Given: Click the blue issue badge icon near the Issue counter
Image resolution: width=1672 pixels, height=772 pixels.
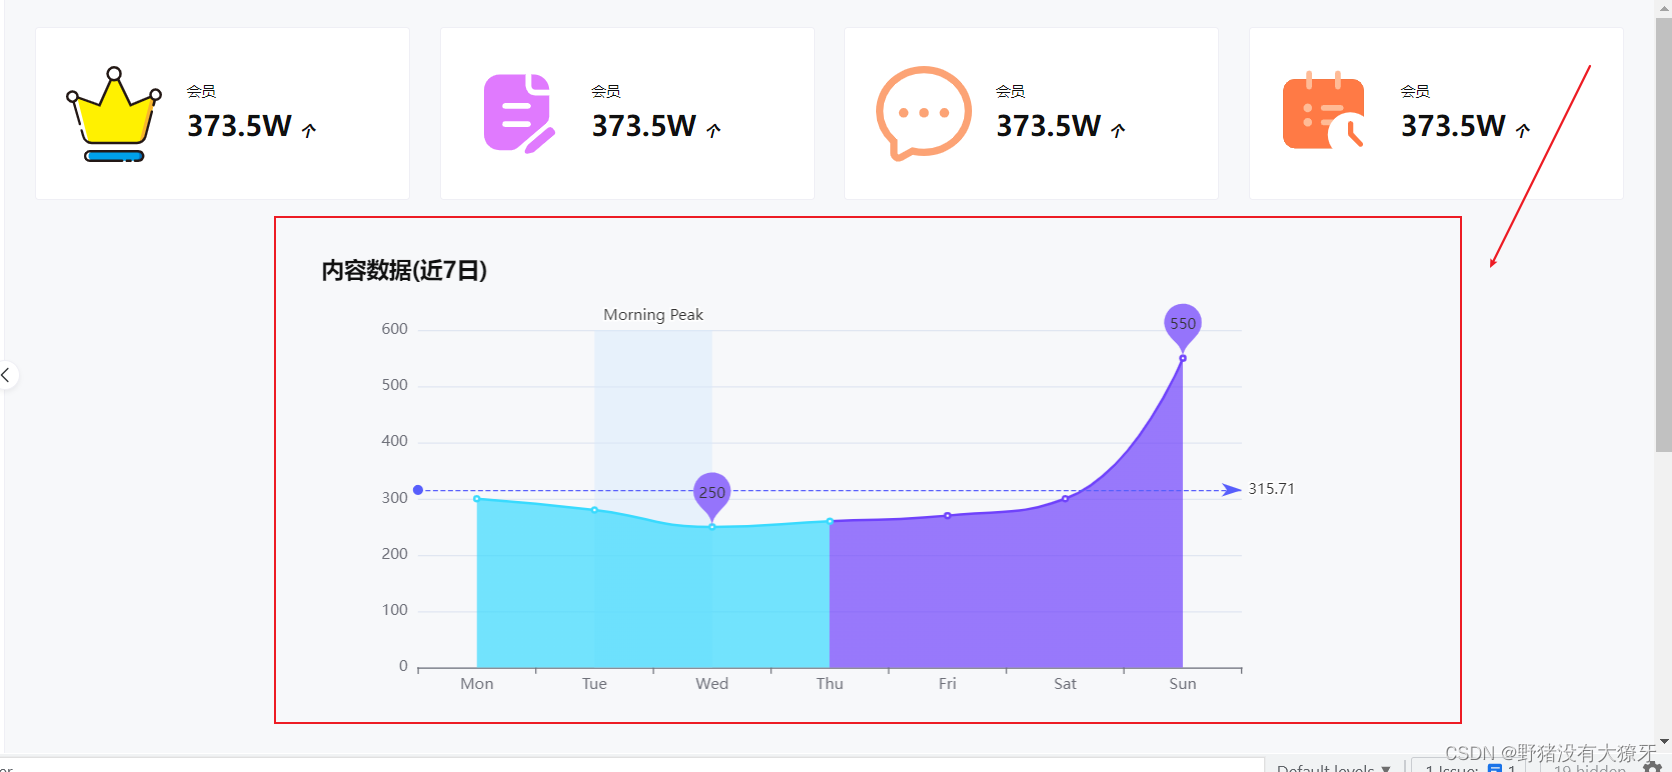Looking at the screenshot, I should (x=1497, y=768).
